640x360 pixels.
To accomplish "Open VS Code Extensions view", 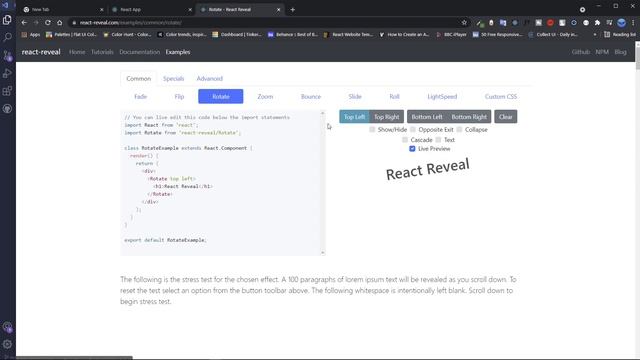I will click(7, 91).
